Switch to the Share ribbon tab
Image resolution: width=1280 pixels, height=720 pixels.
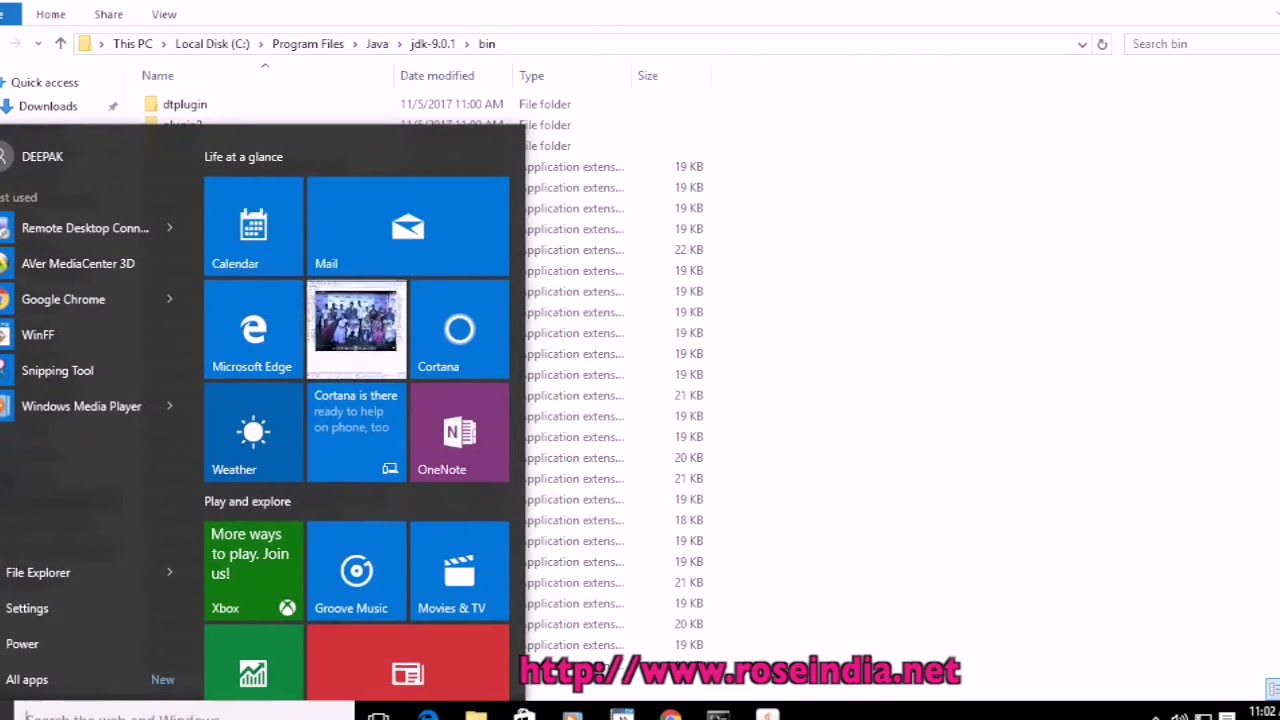click(x=108, y=14)
